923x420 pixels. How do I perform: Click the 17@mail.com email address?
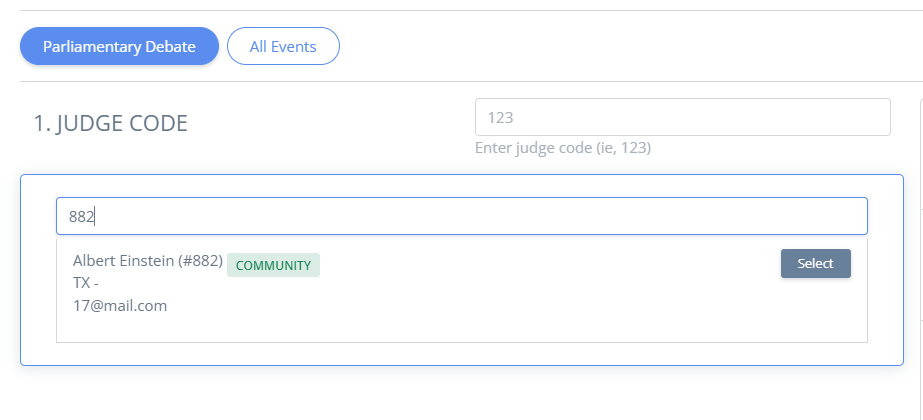pyautogui.click(x=120, y=306)
